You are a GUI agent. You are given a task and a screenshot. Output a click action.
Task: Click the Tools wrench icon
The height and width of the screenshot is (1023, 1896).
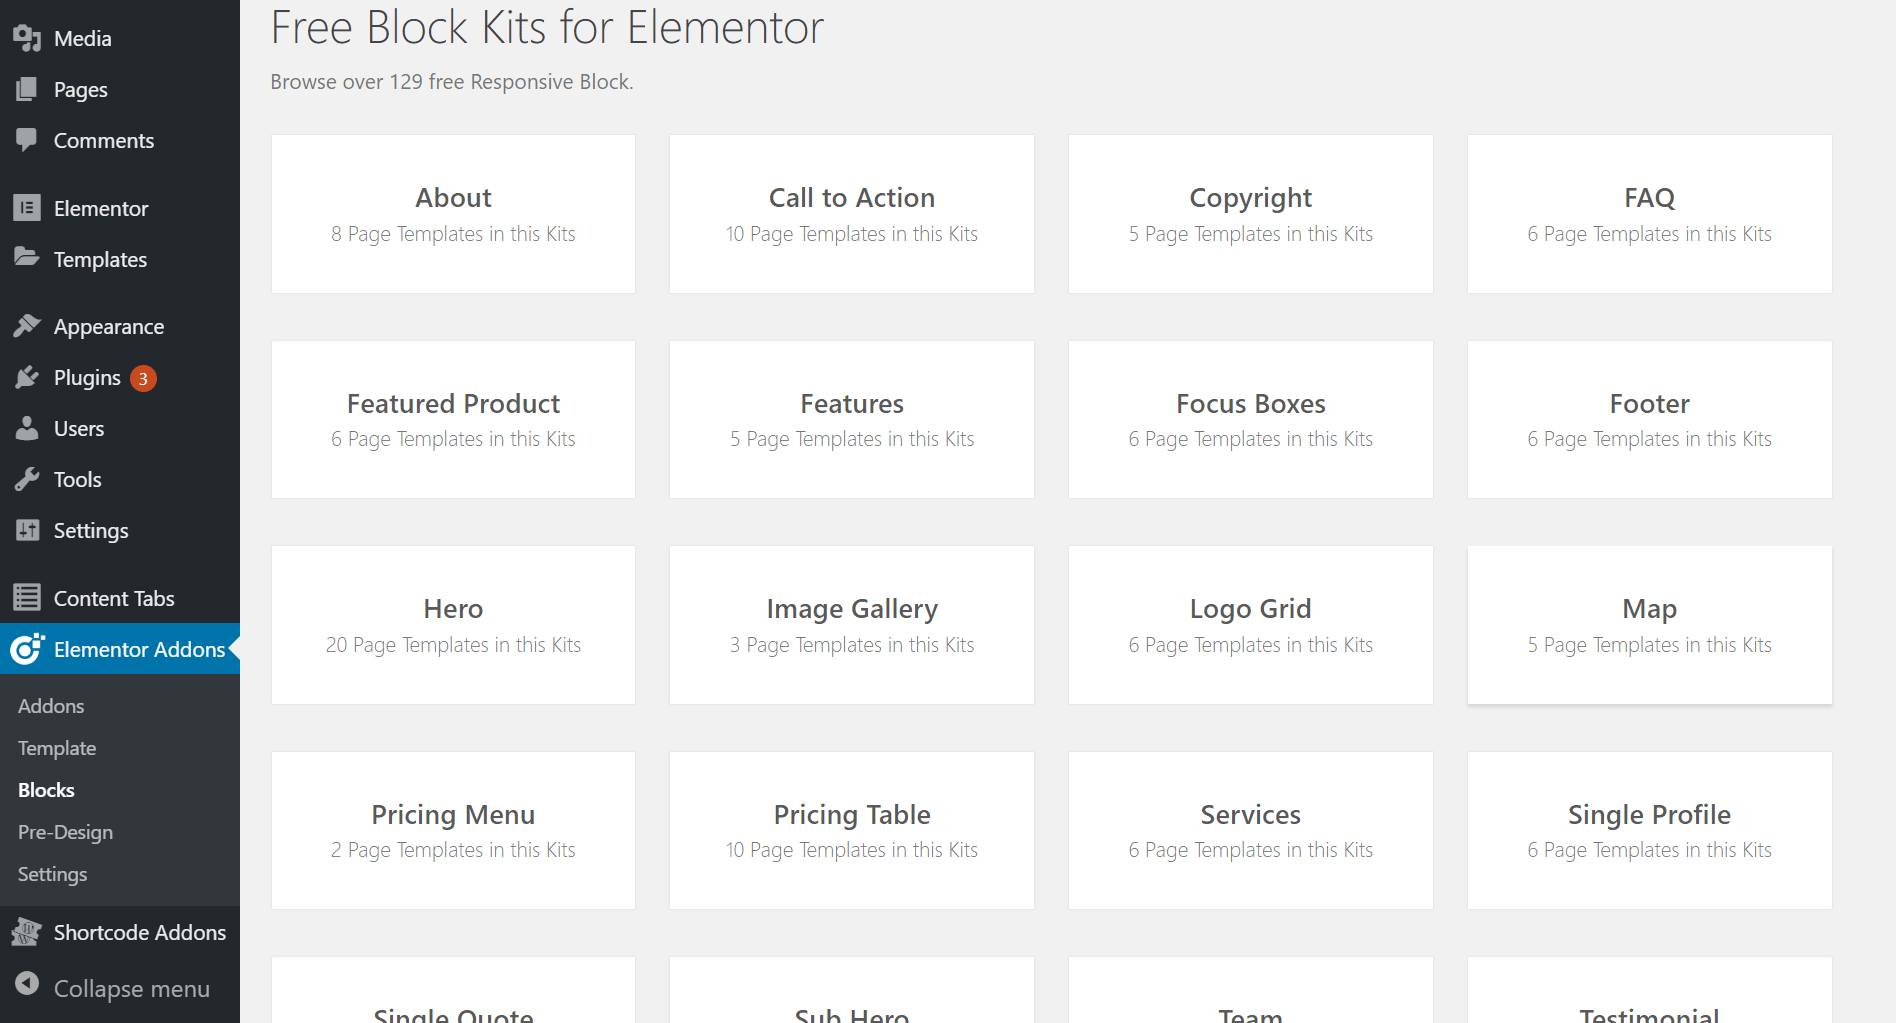(x=27, y=479)
